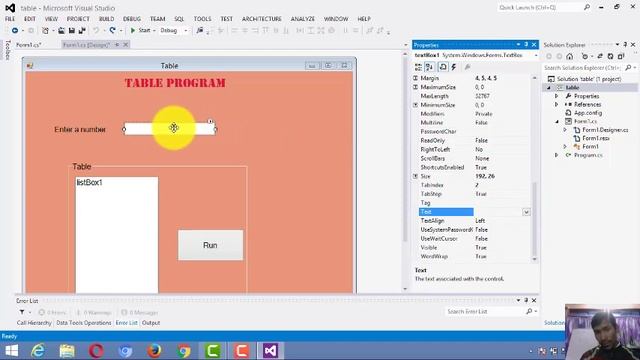640x360 pixels.
Task: Click the Navigate Backward toolbar icon
Action: 15,31
